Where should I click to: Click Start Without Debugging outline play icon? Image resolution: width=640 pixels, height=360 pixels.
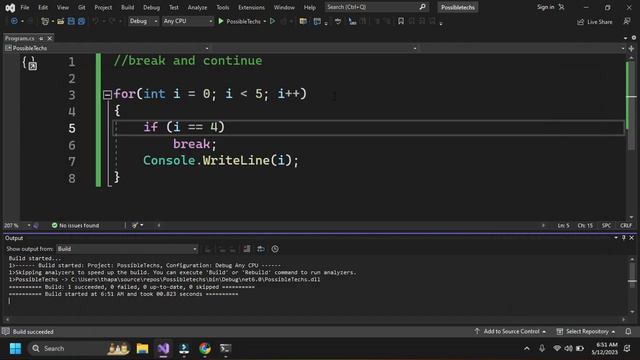[273, 21]
